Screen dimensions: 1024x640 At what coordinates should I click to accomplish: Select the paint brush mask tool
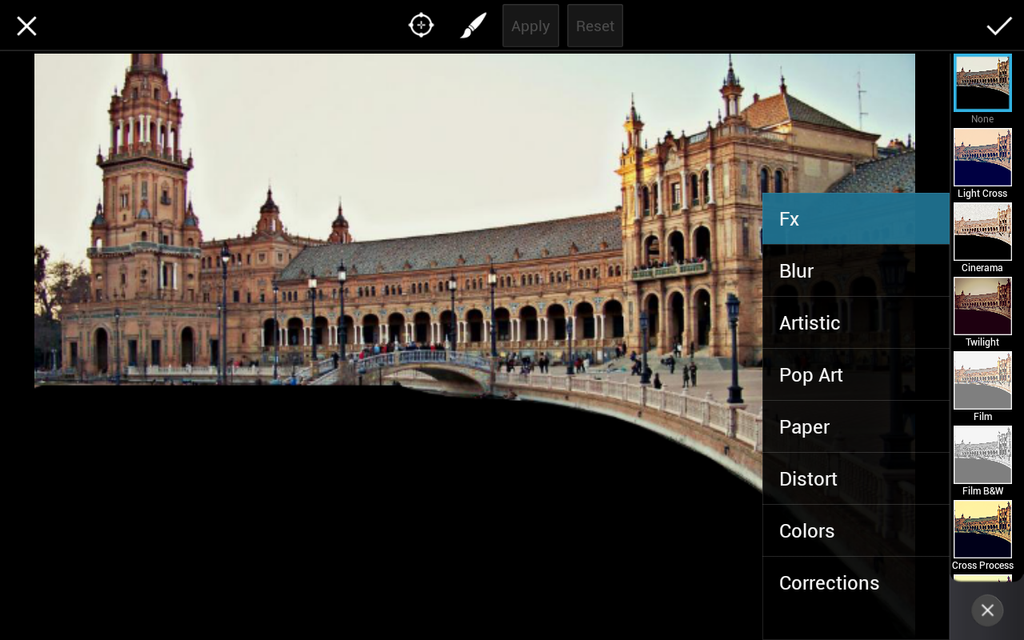click(x=473, y=25)
